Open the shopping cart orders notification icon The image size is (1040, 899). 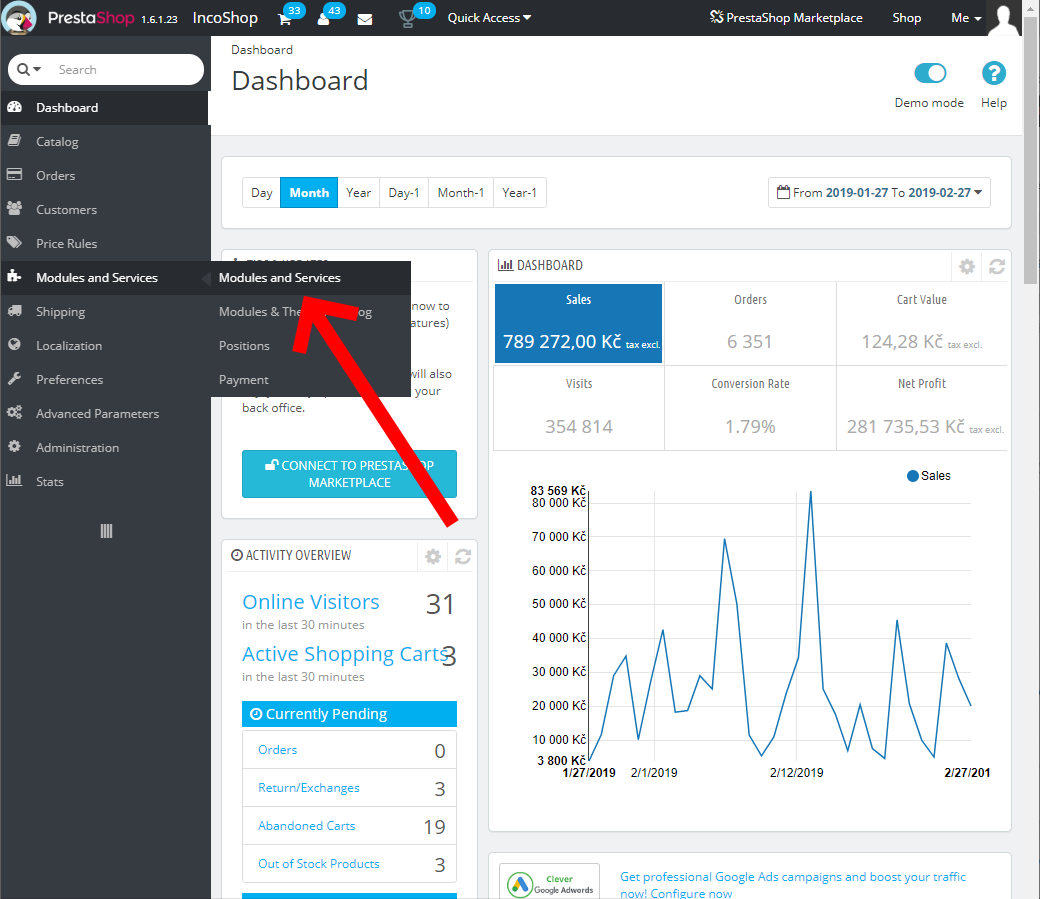[x=285, y=19]
